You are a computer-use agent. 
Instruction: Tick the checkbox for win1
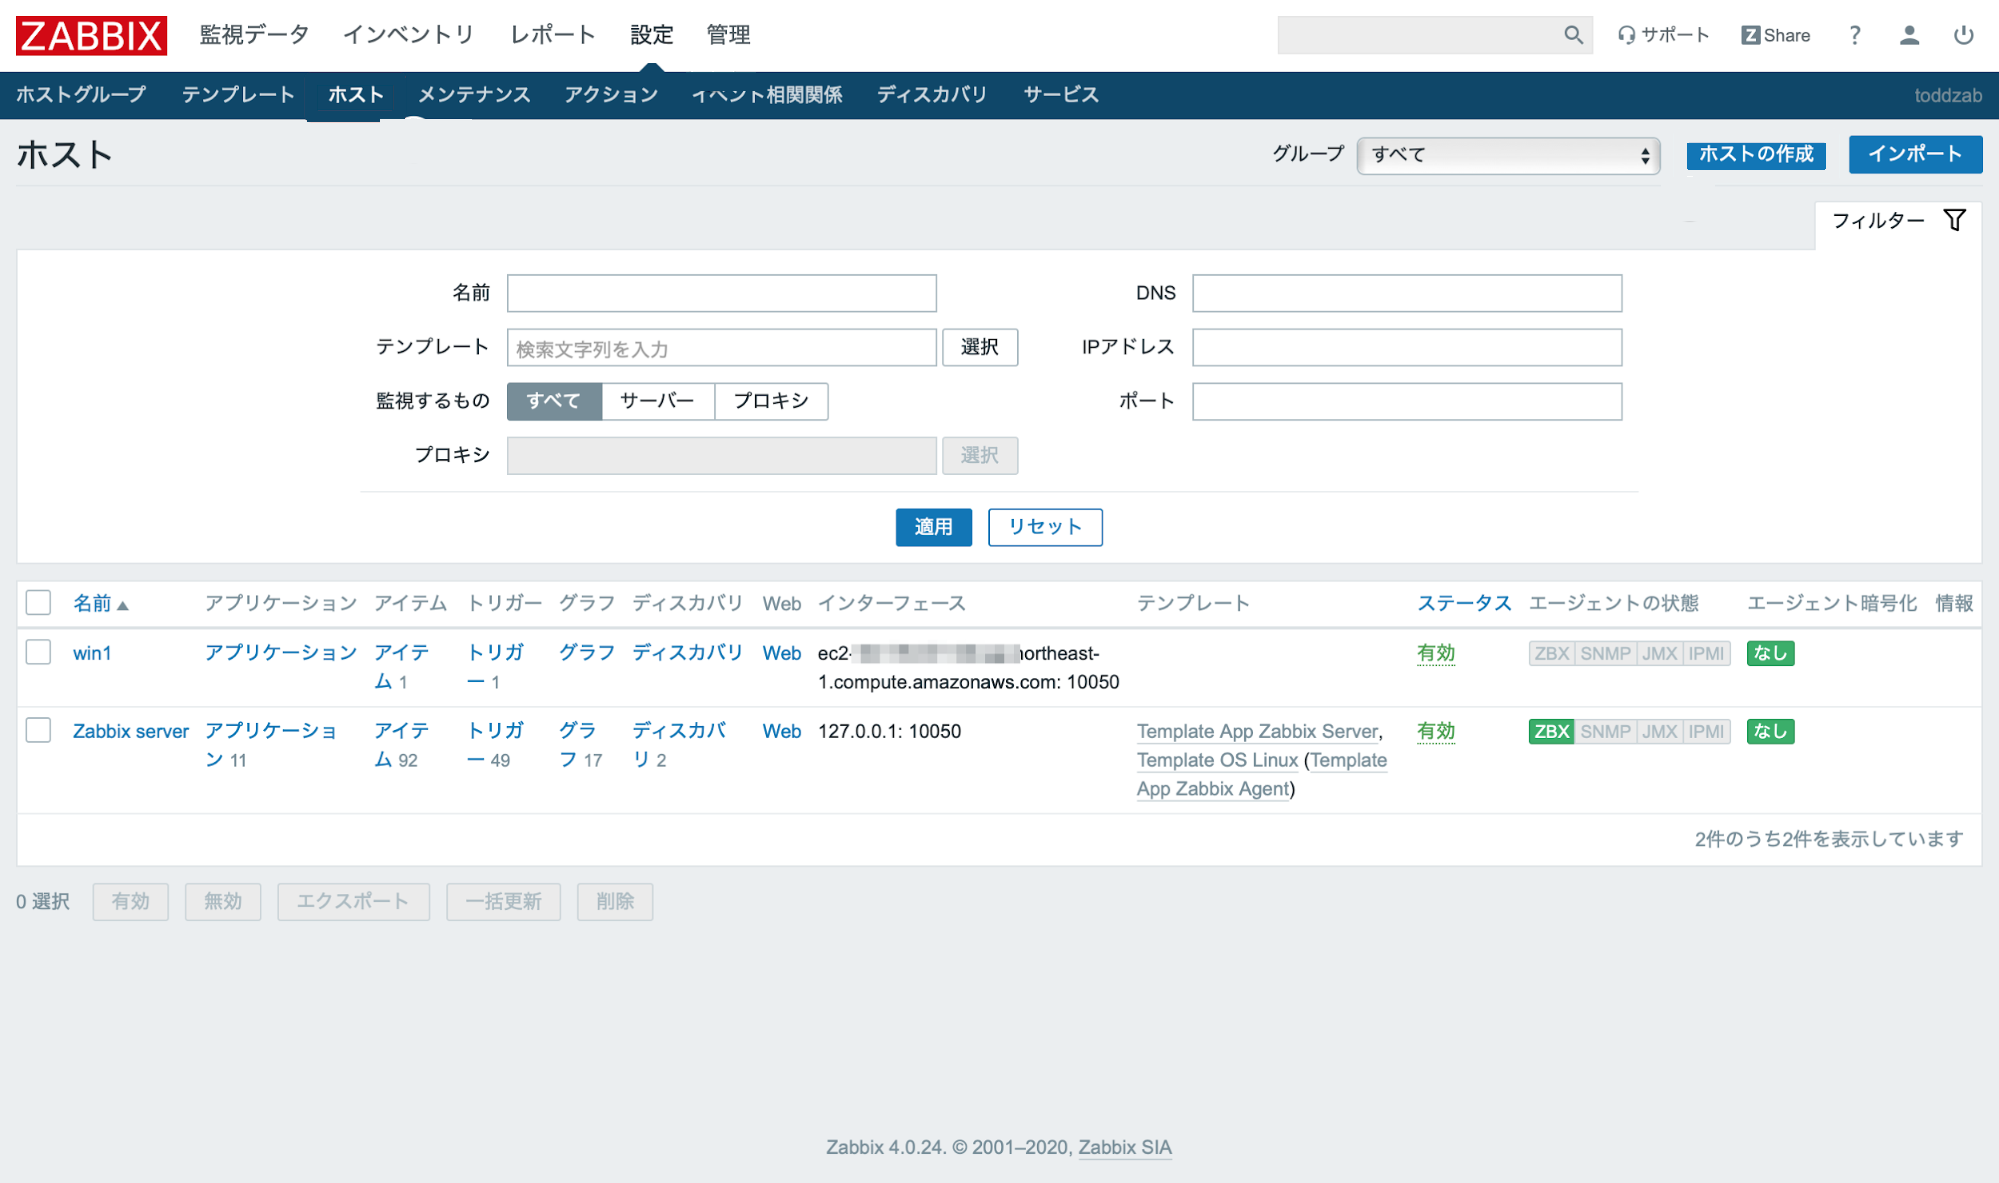pos(38,652)
